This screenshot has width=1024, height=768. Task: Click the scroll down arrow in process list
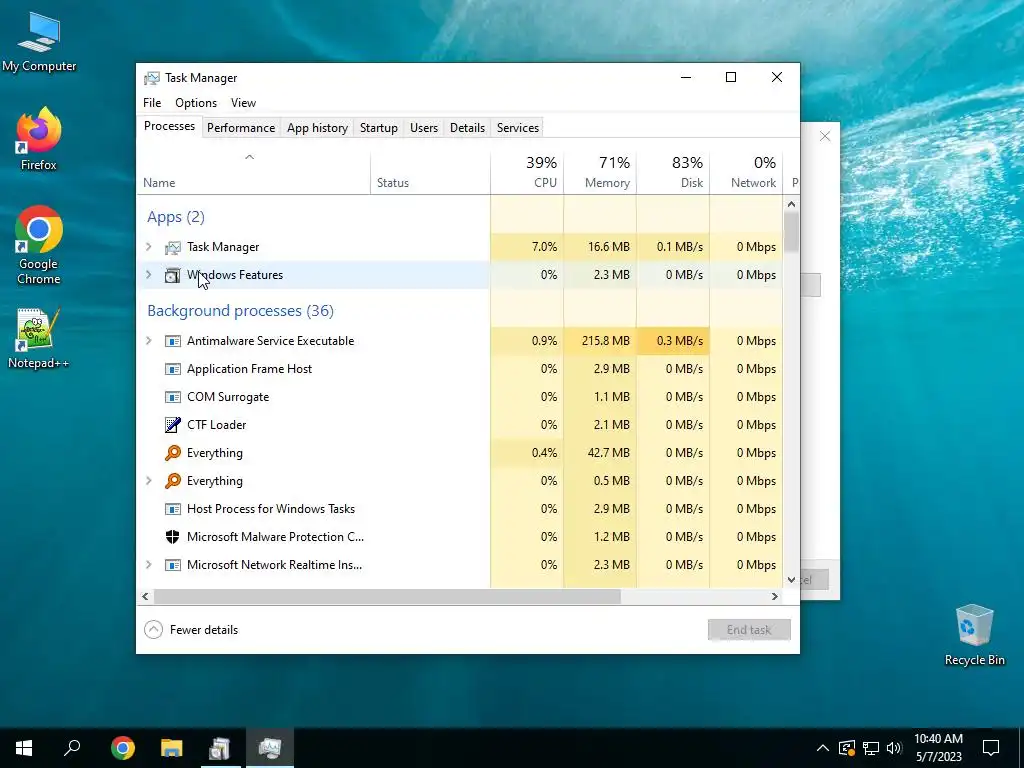point(792,579)
